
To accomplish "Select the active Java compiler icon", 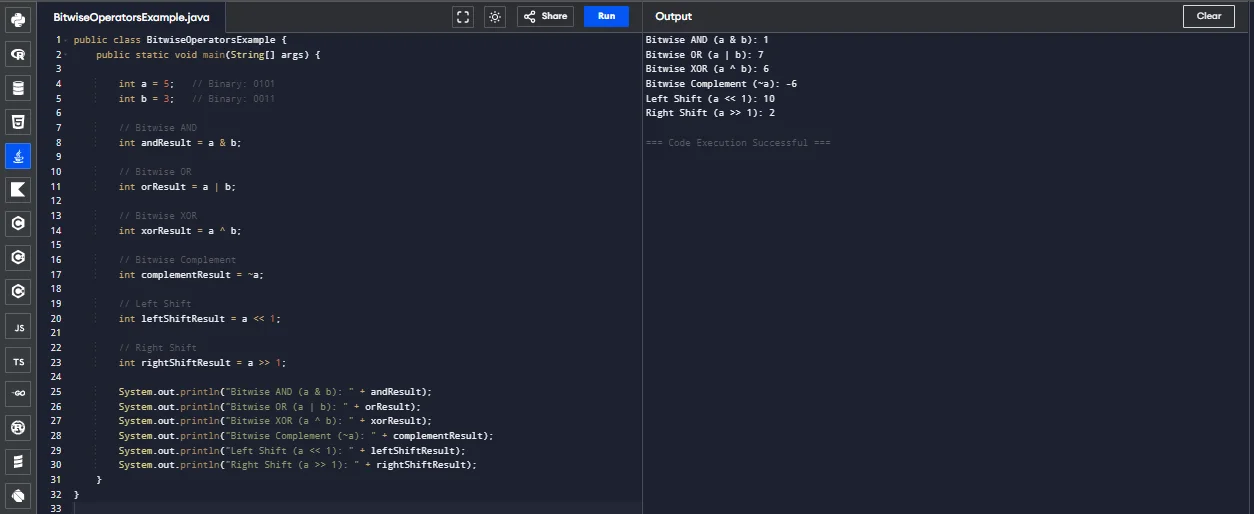I will tap(18, 156).
